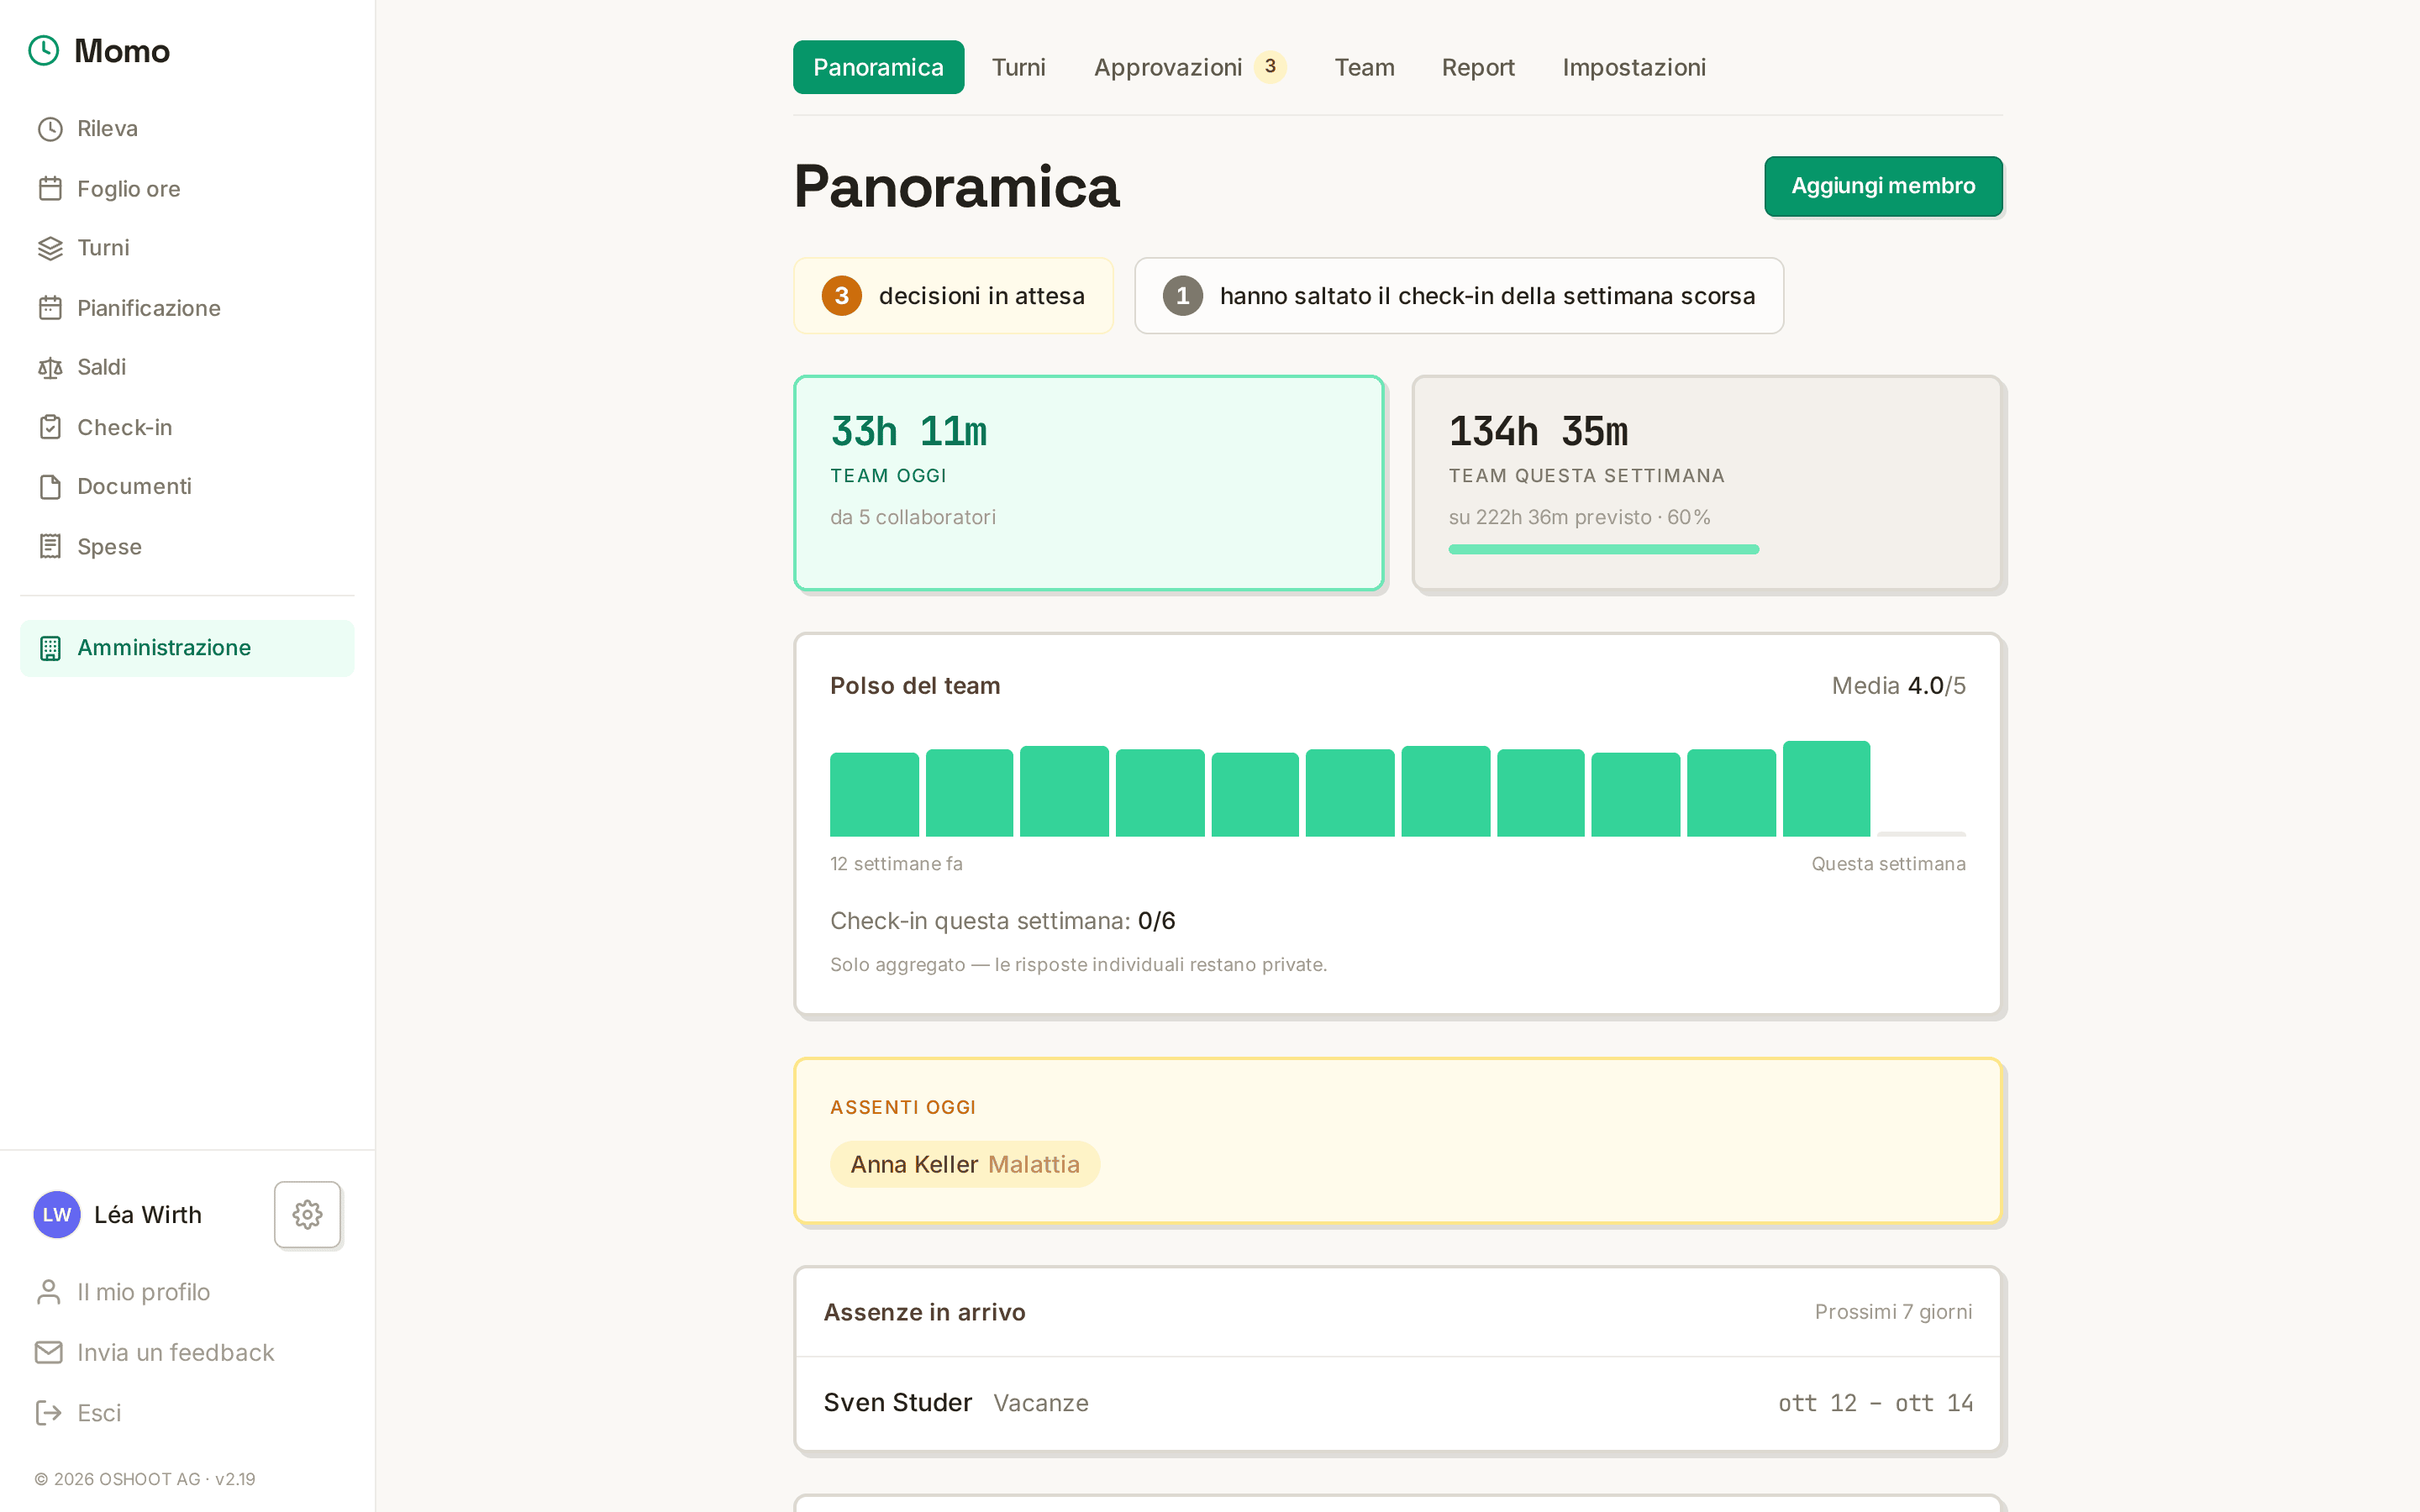2420x1512 pixels.
Task: Click the most recent filled pulse bar
Action: pos(1826,788)
